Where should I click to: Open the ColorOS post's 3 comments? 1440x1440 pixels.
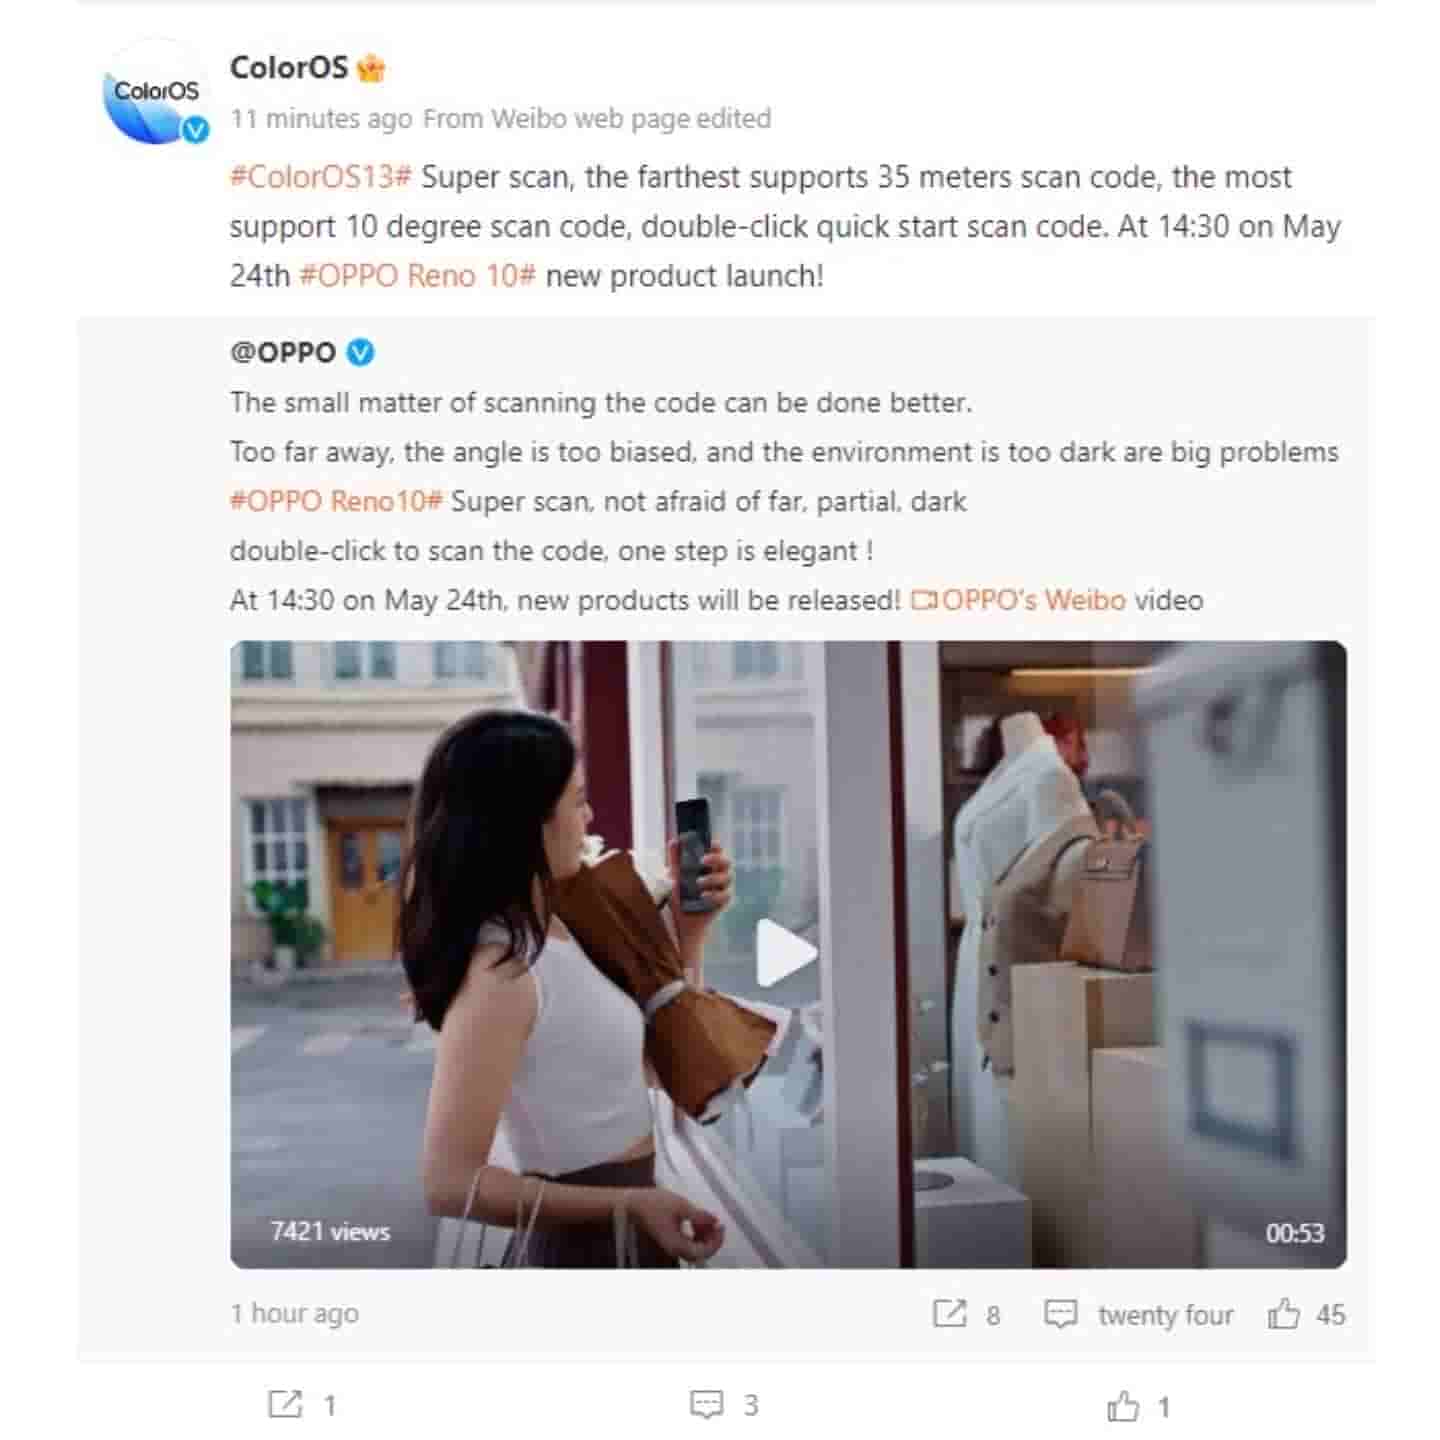pyautogui.click(x=724, y=1405)
